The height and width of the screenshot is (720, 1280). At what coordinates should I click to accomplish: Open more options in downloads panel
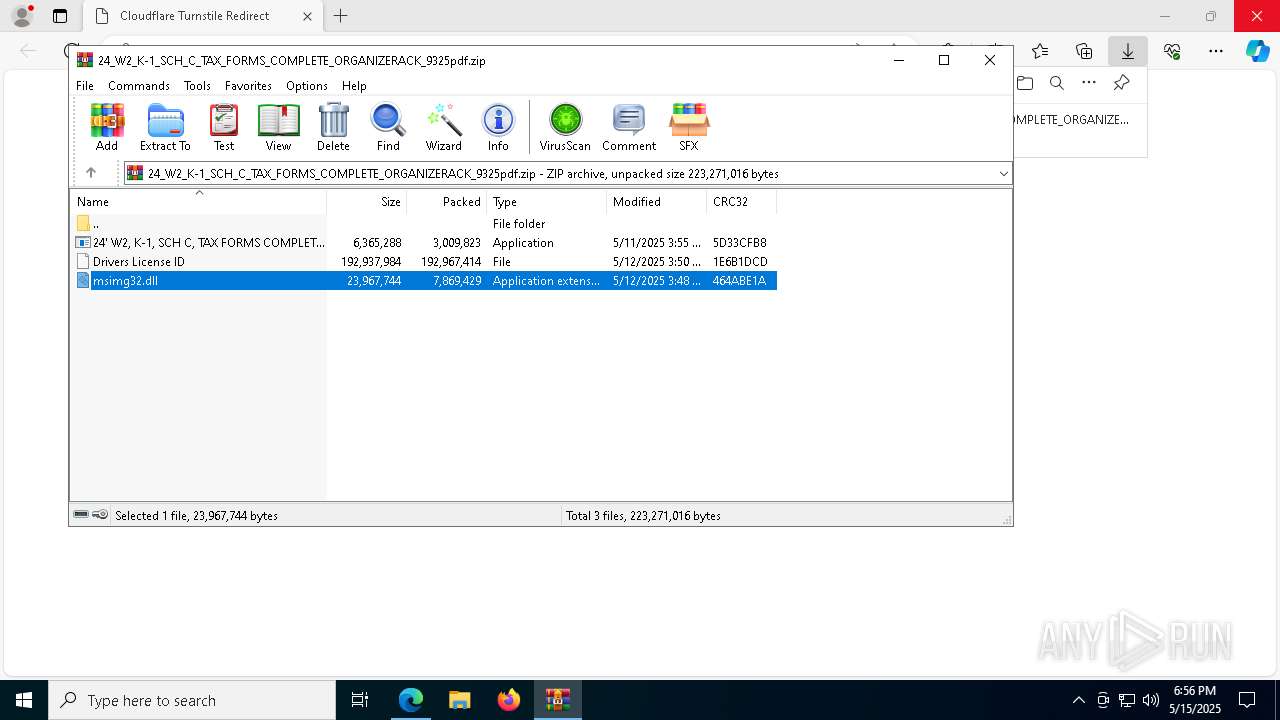click(1089, 83)
